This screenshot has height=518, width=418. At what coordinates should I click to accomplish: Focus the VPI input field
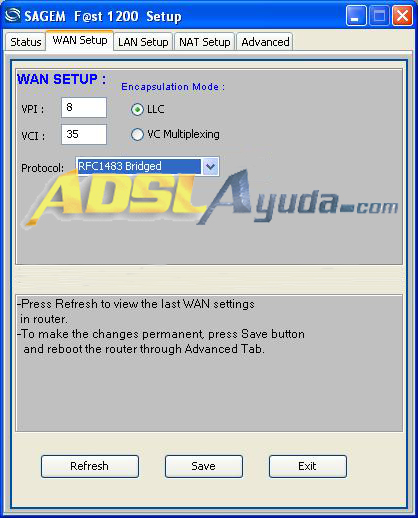pyautogui.click(x=84, y=107)
